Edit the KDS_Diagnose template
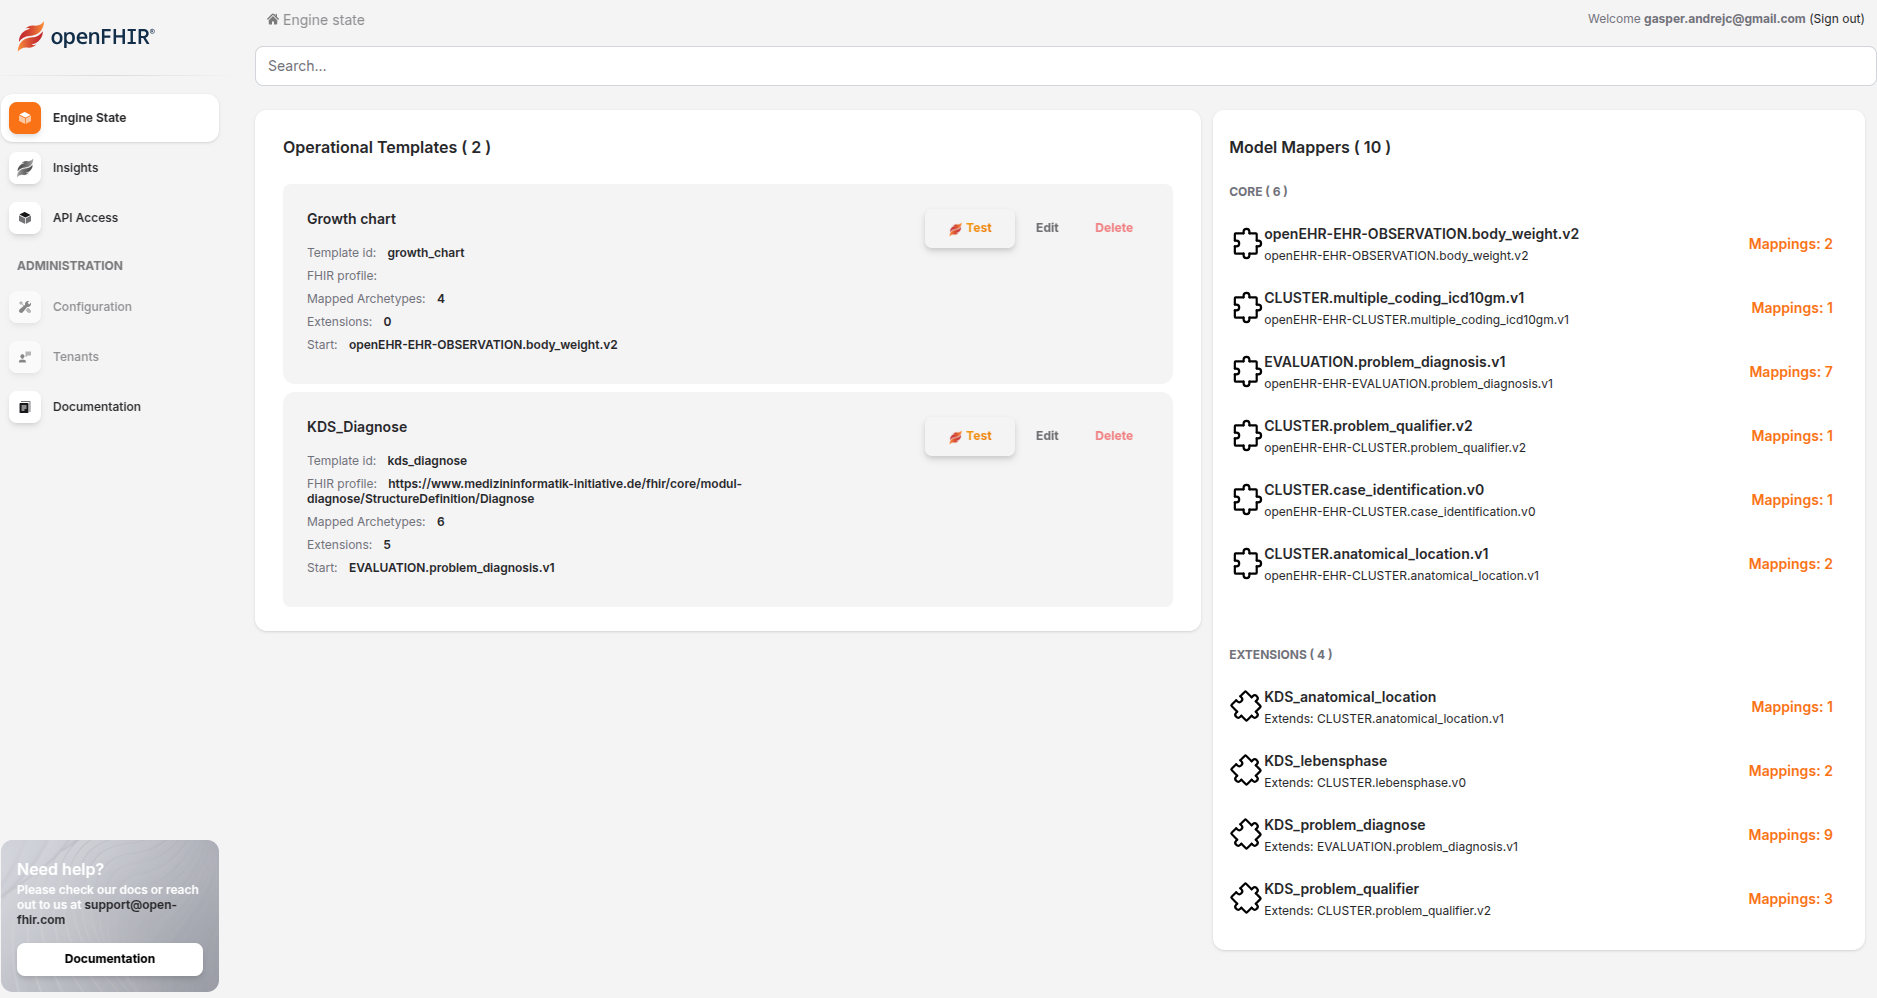This screenshot has height=998, width=1877. [x=1047, y=436]
